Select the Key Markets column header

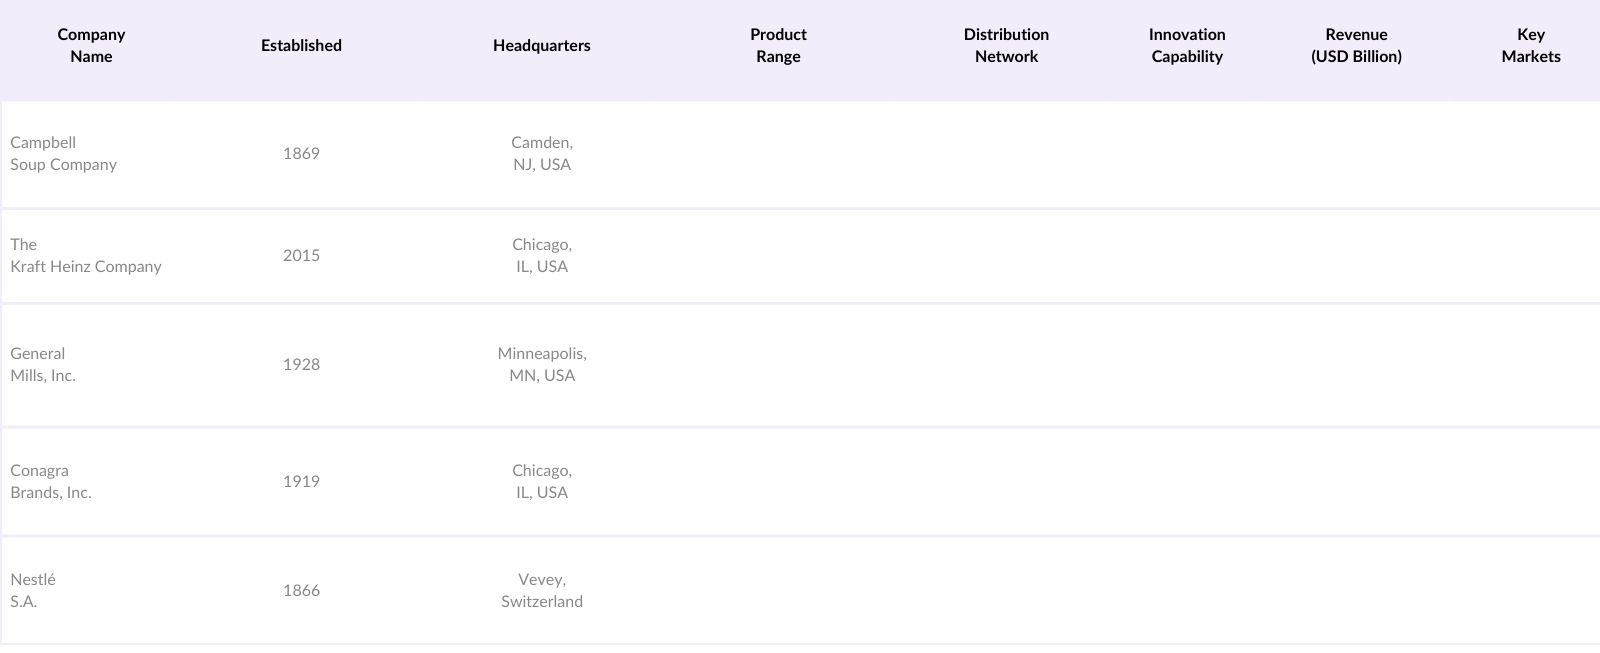[x=1530, y=46]
